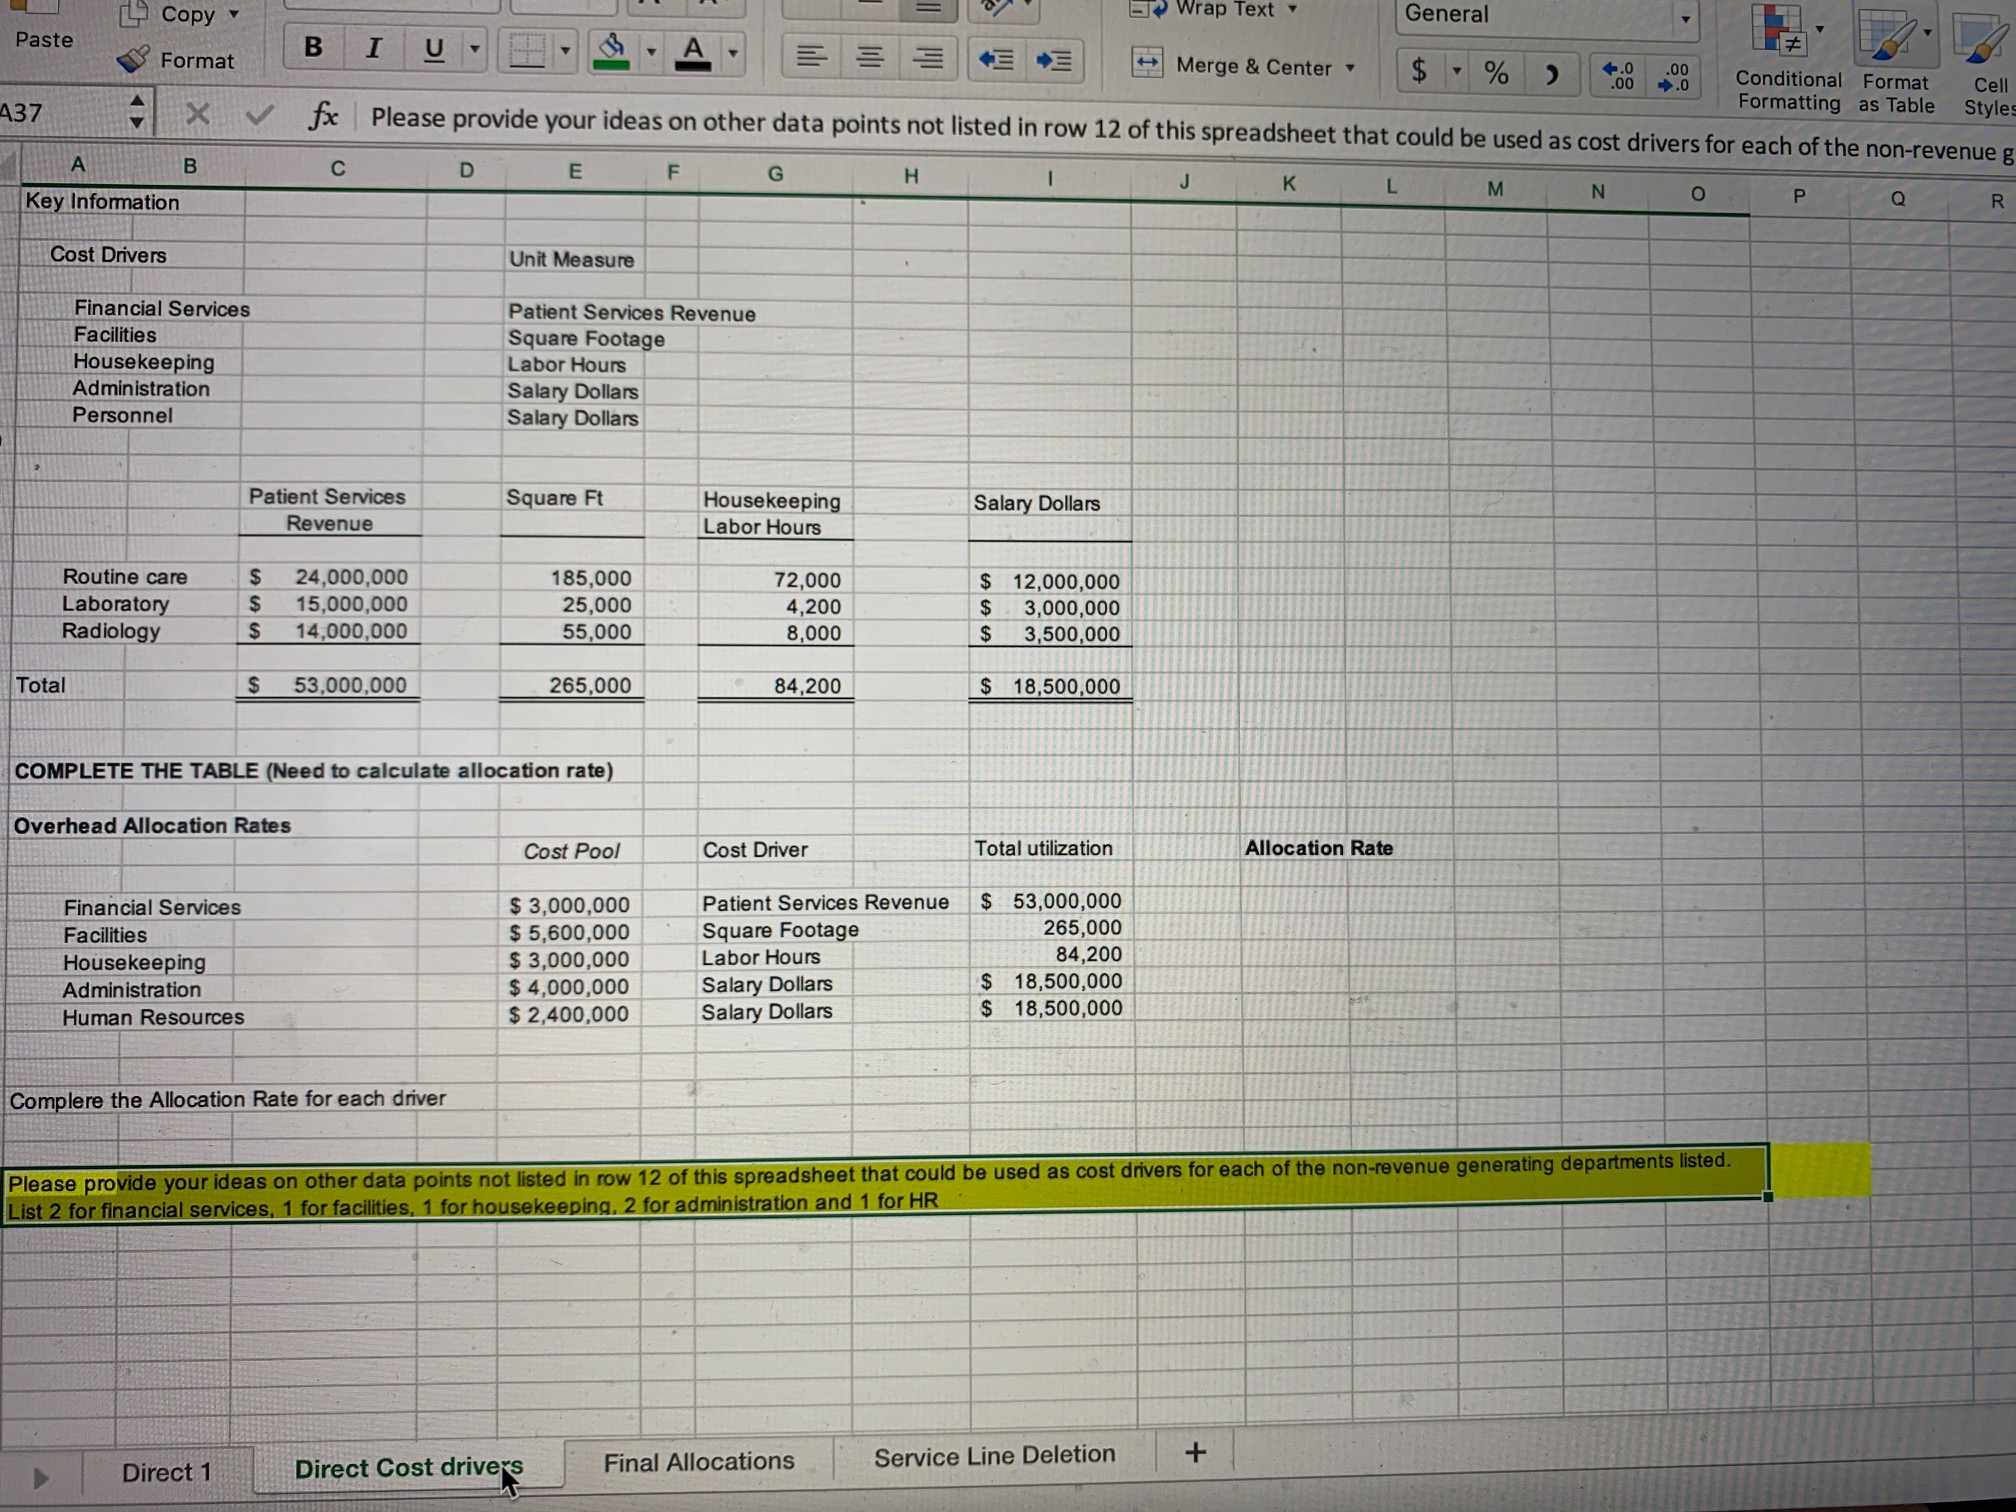Screen dimensions: 2016x1512
Task: Apply percent style format
Action: [x=1496, y=72]
